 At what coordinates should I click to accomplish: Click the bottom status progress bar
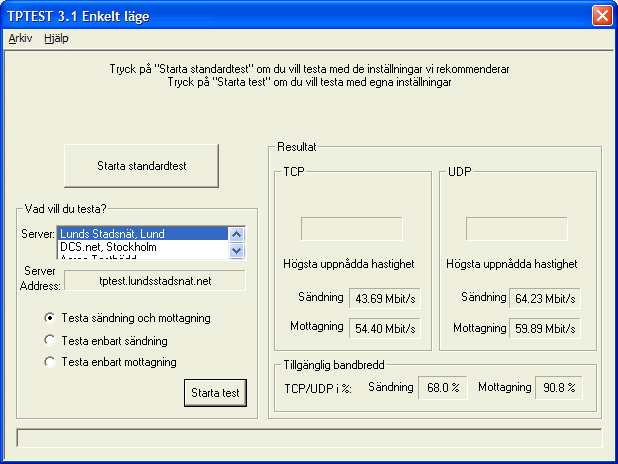[309, 438]
